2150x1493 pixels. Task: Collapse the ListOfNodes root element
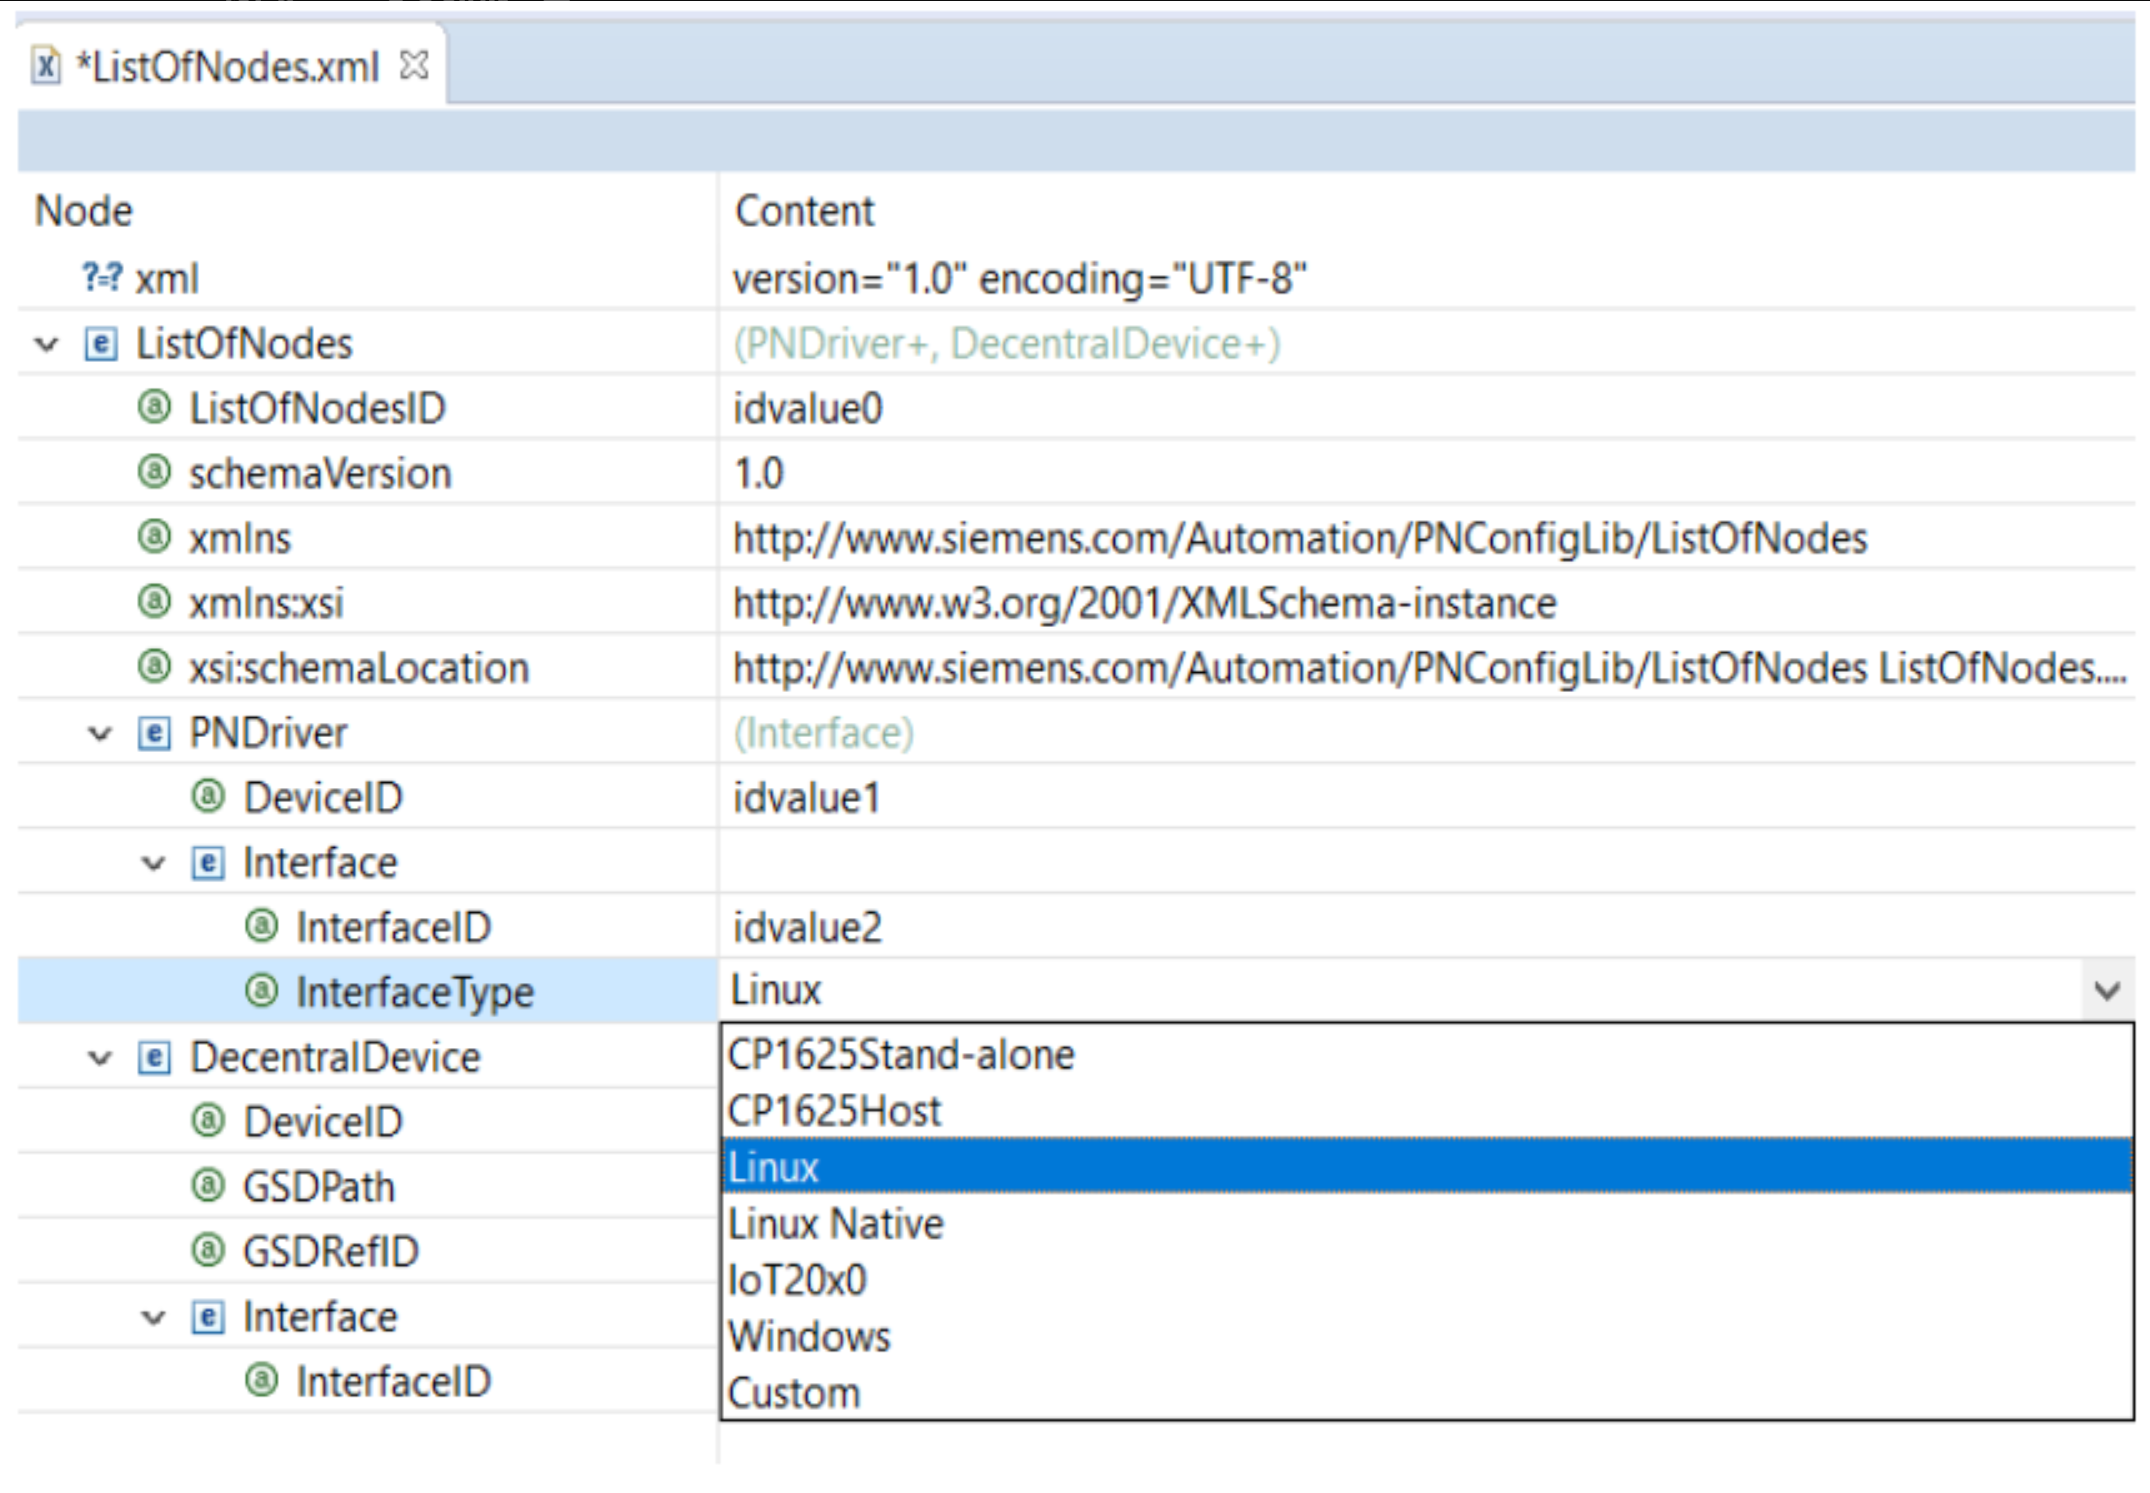coord(47,344)
